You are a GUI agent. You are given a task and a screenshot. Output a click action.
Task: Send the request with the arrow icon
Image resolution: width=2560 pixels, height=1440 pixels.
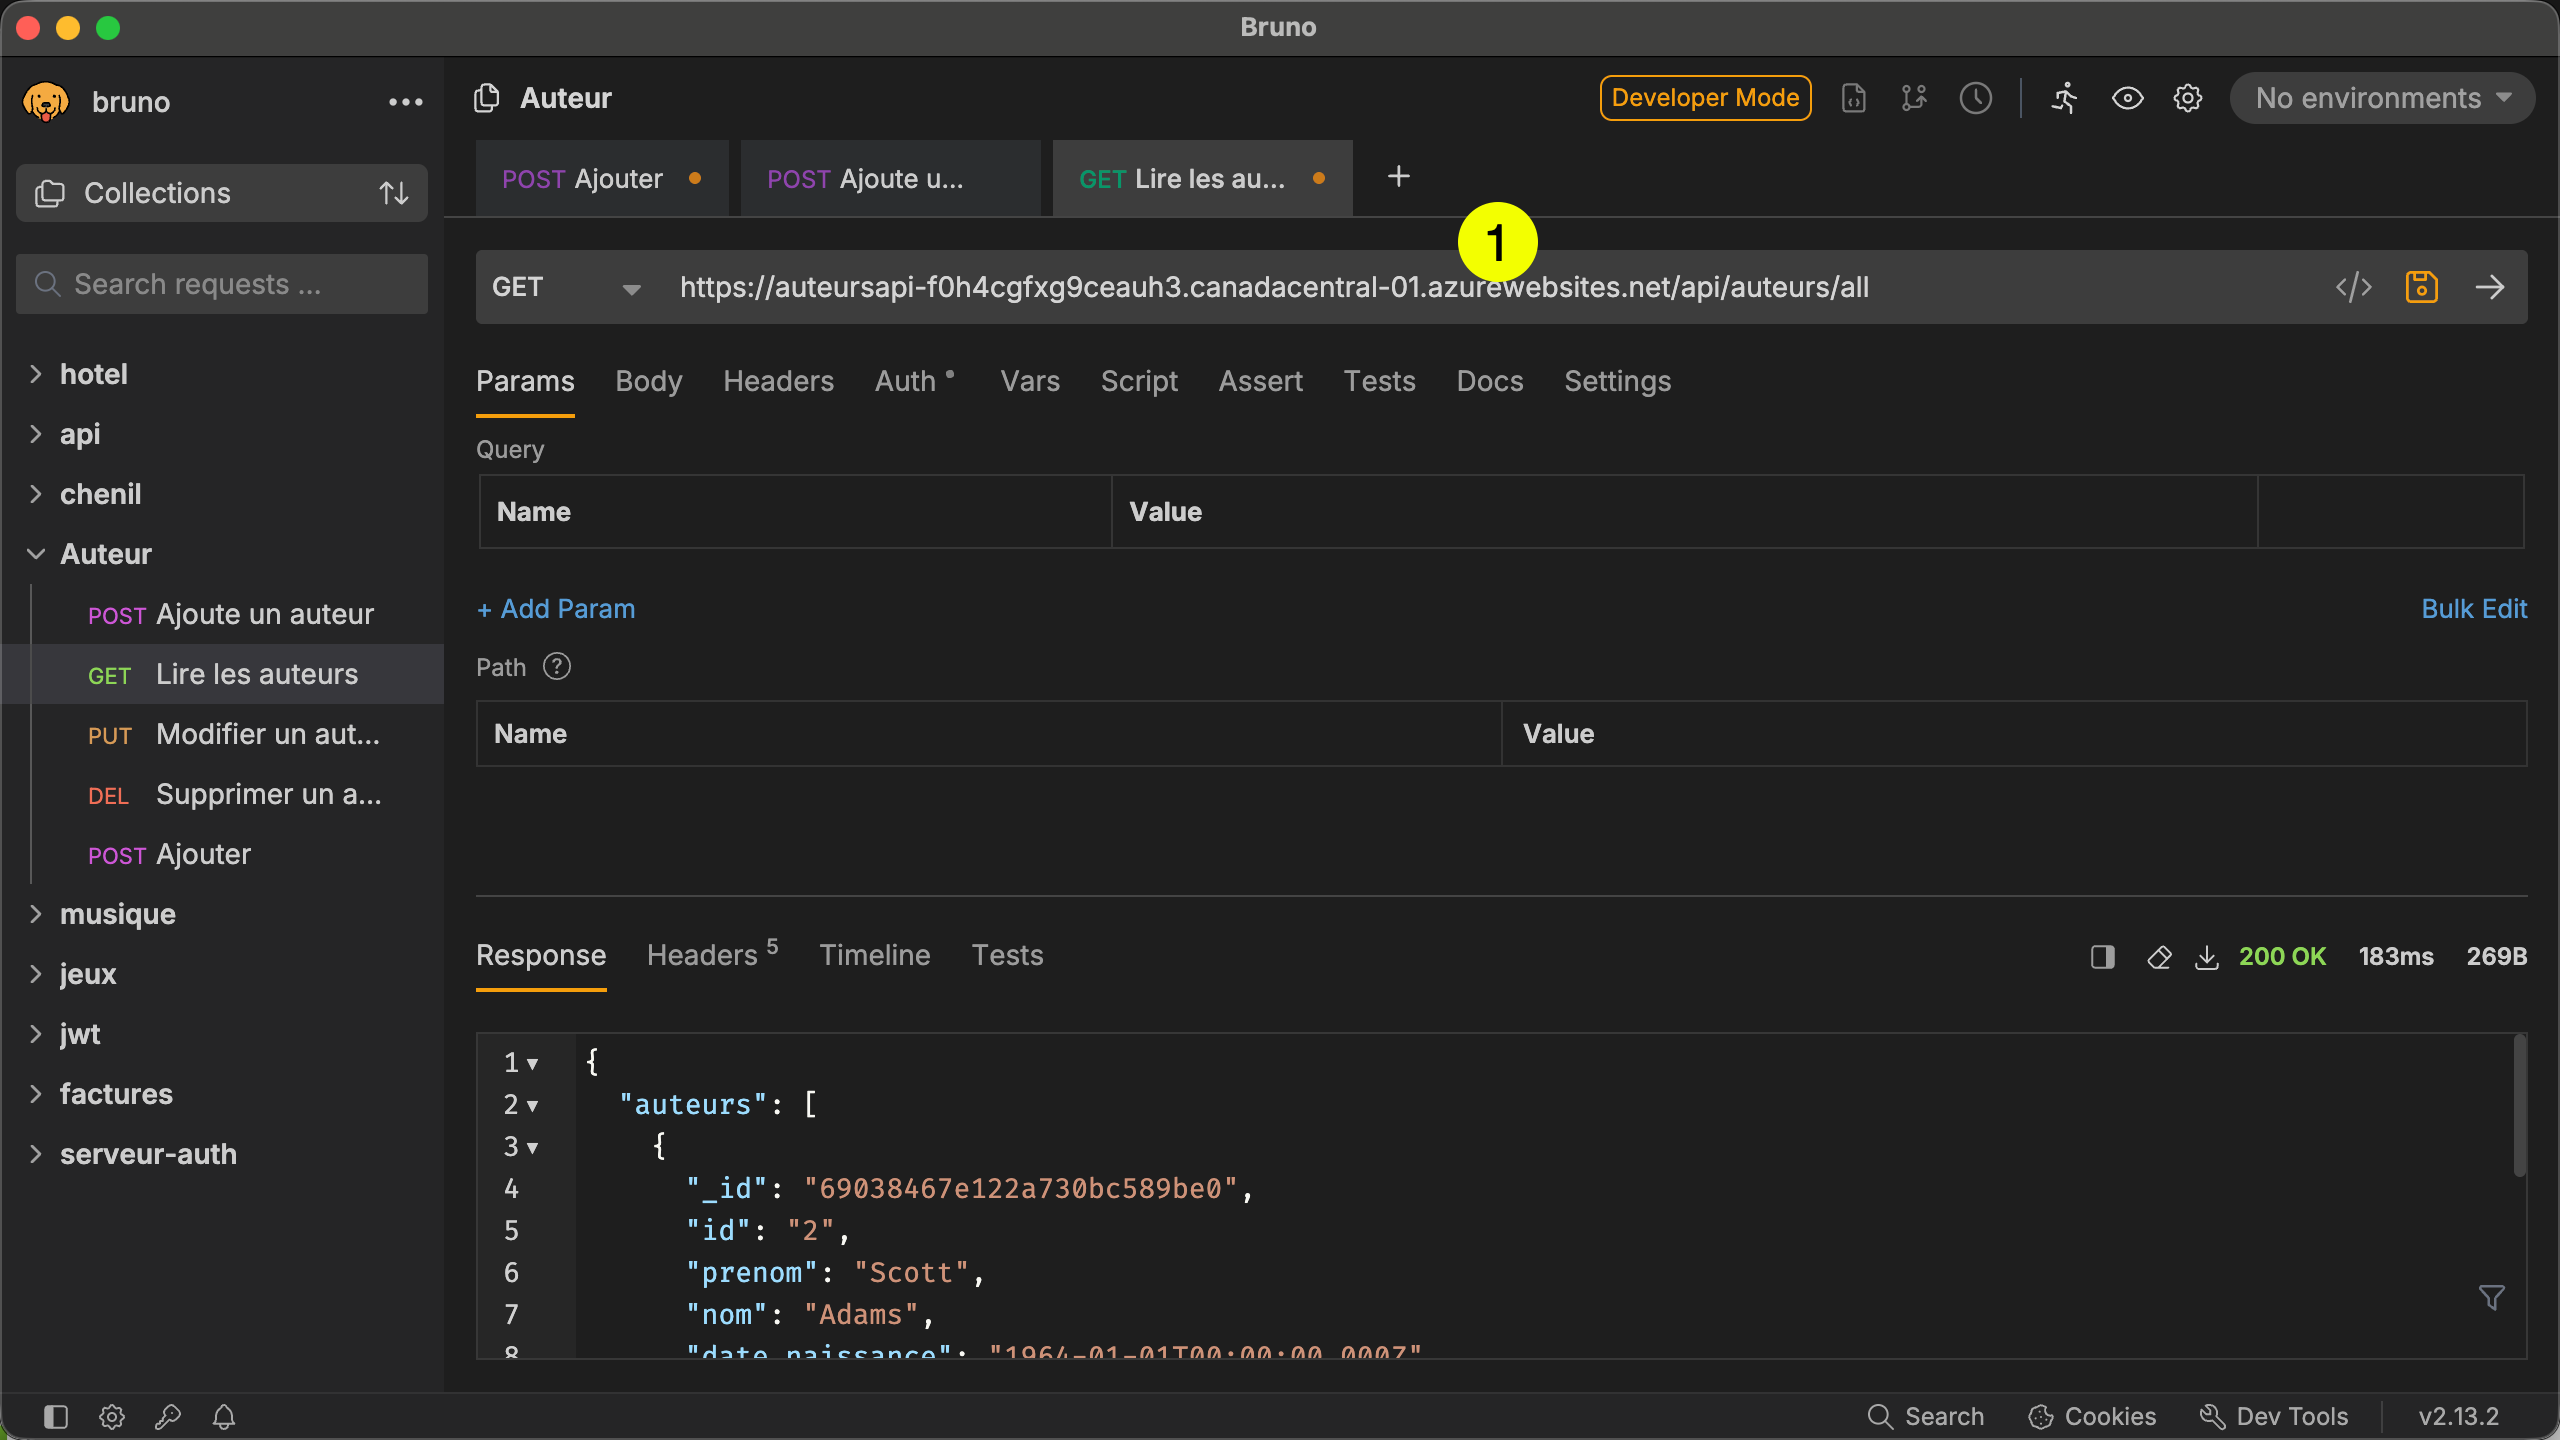(x=2490, y=287)
